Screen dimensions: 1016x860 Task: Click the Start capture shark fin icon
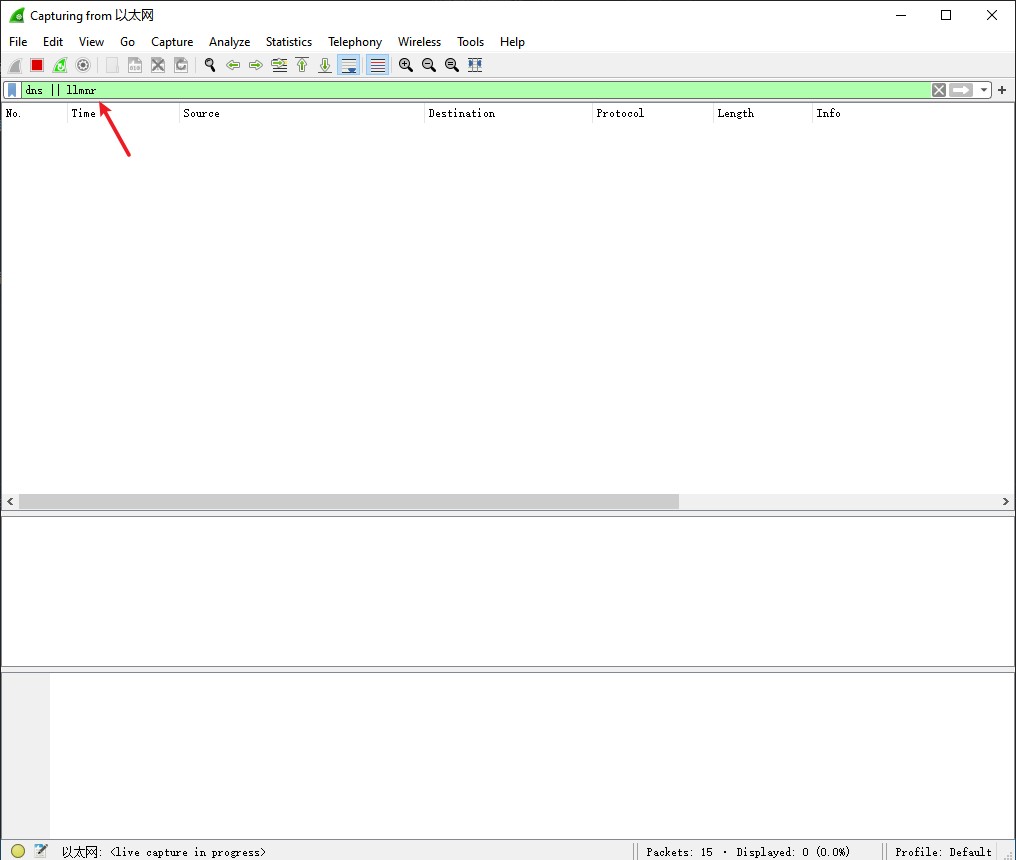coord(15,65)
